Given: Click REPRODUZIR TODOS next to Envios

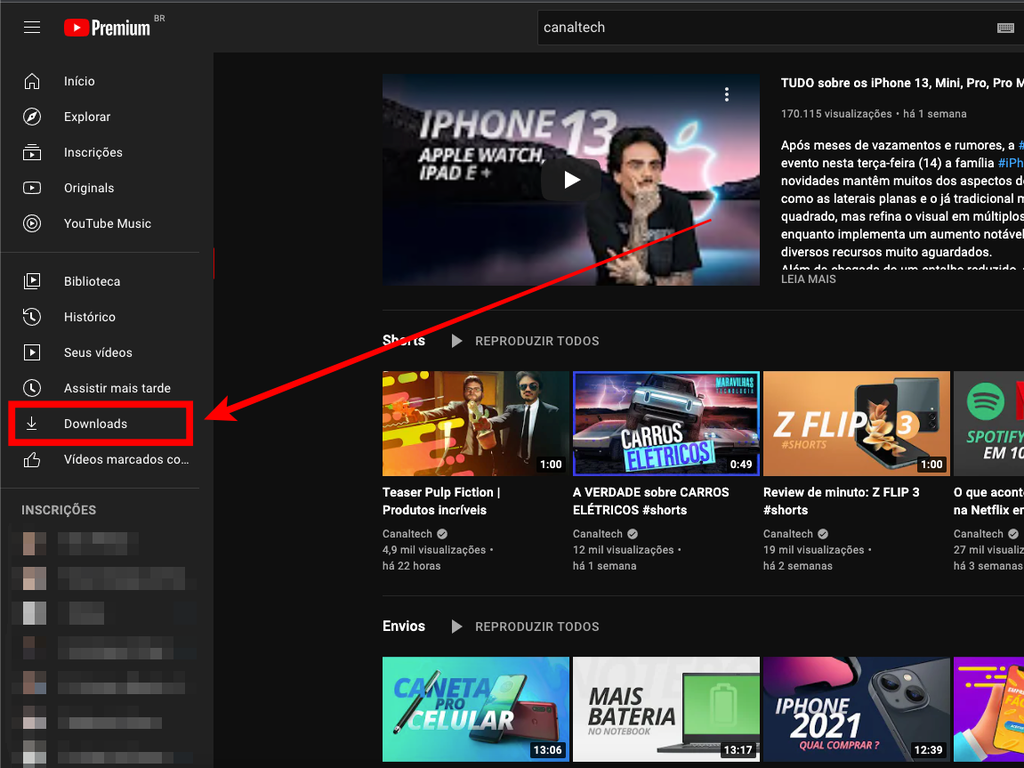Looking at the screenshot, I should [x=537, y=626].
